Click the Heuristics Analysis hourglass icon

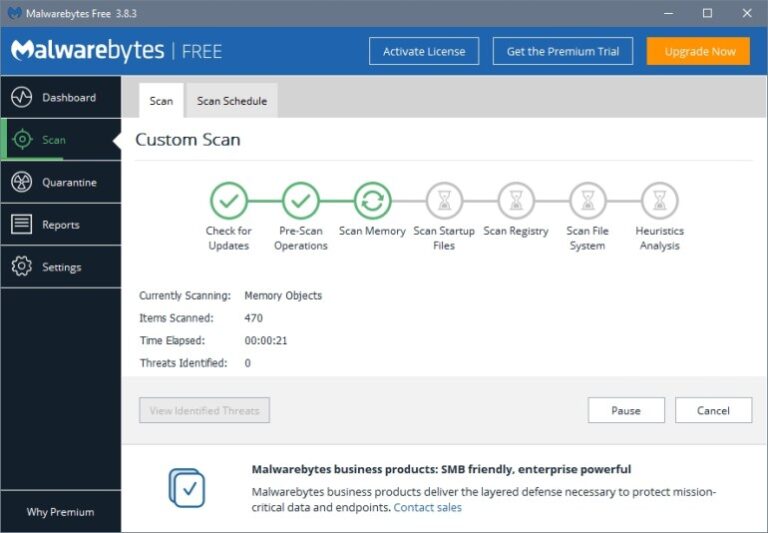(x=659, y=200)
